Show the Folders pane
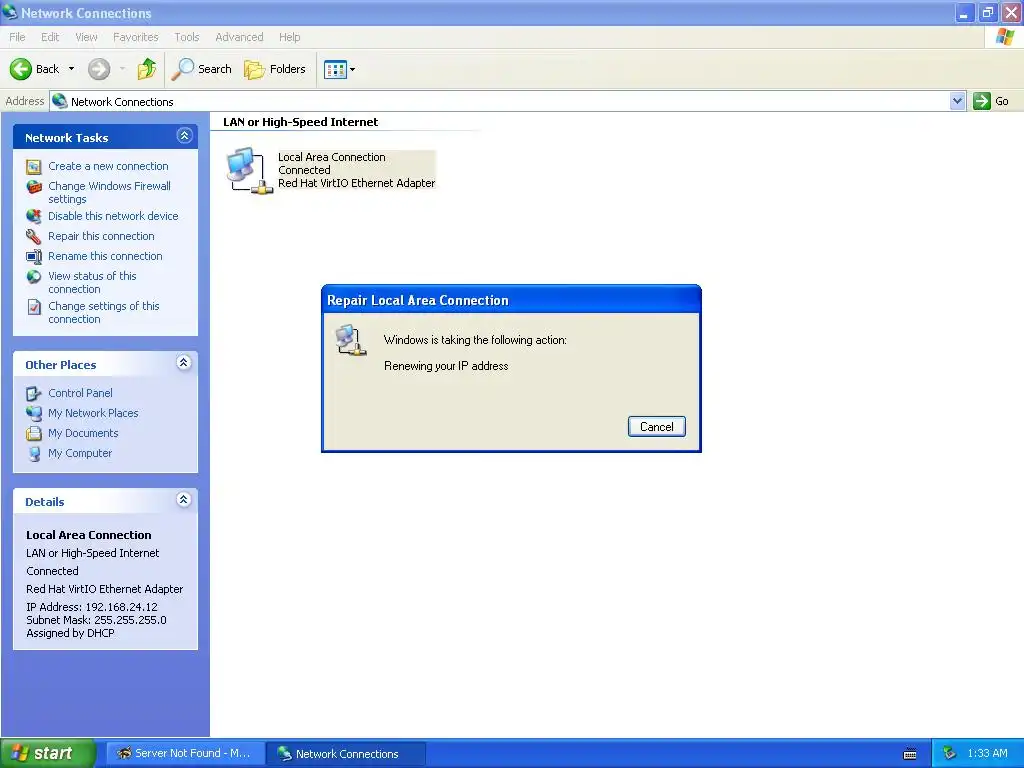This screenshot has height=768, width=1024. [274, 69]
